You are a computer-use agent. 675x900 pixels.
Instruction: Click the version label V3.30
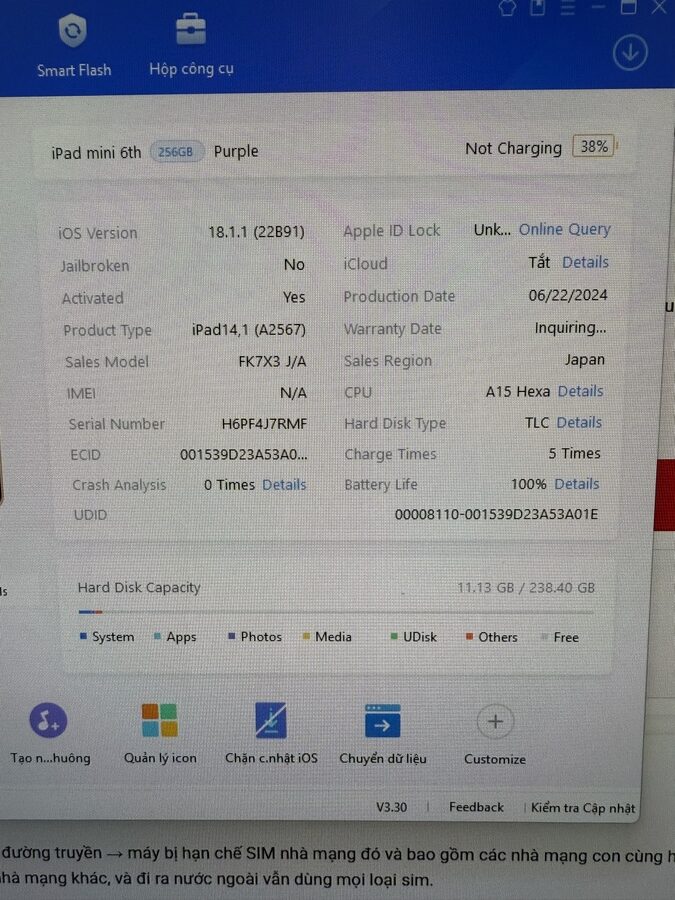[391, 807]
